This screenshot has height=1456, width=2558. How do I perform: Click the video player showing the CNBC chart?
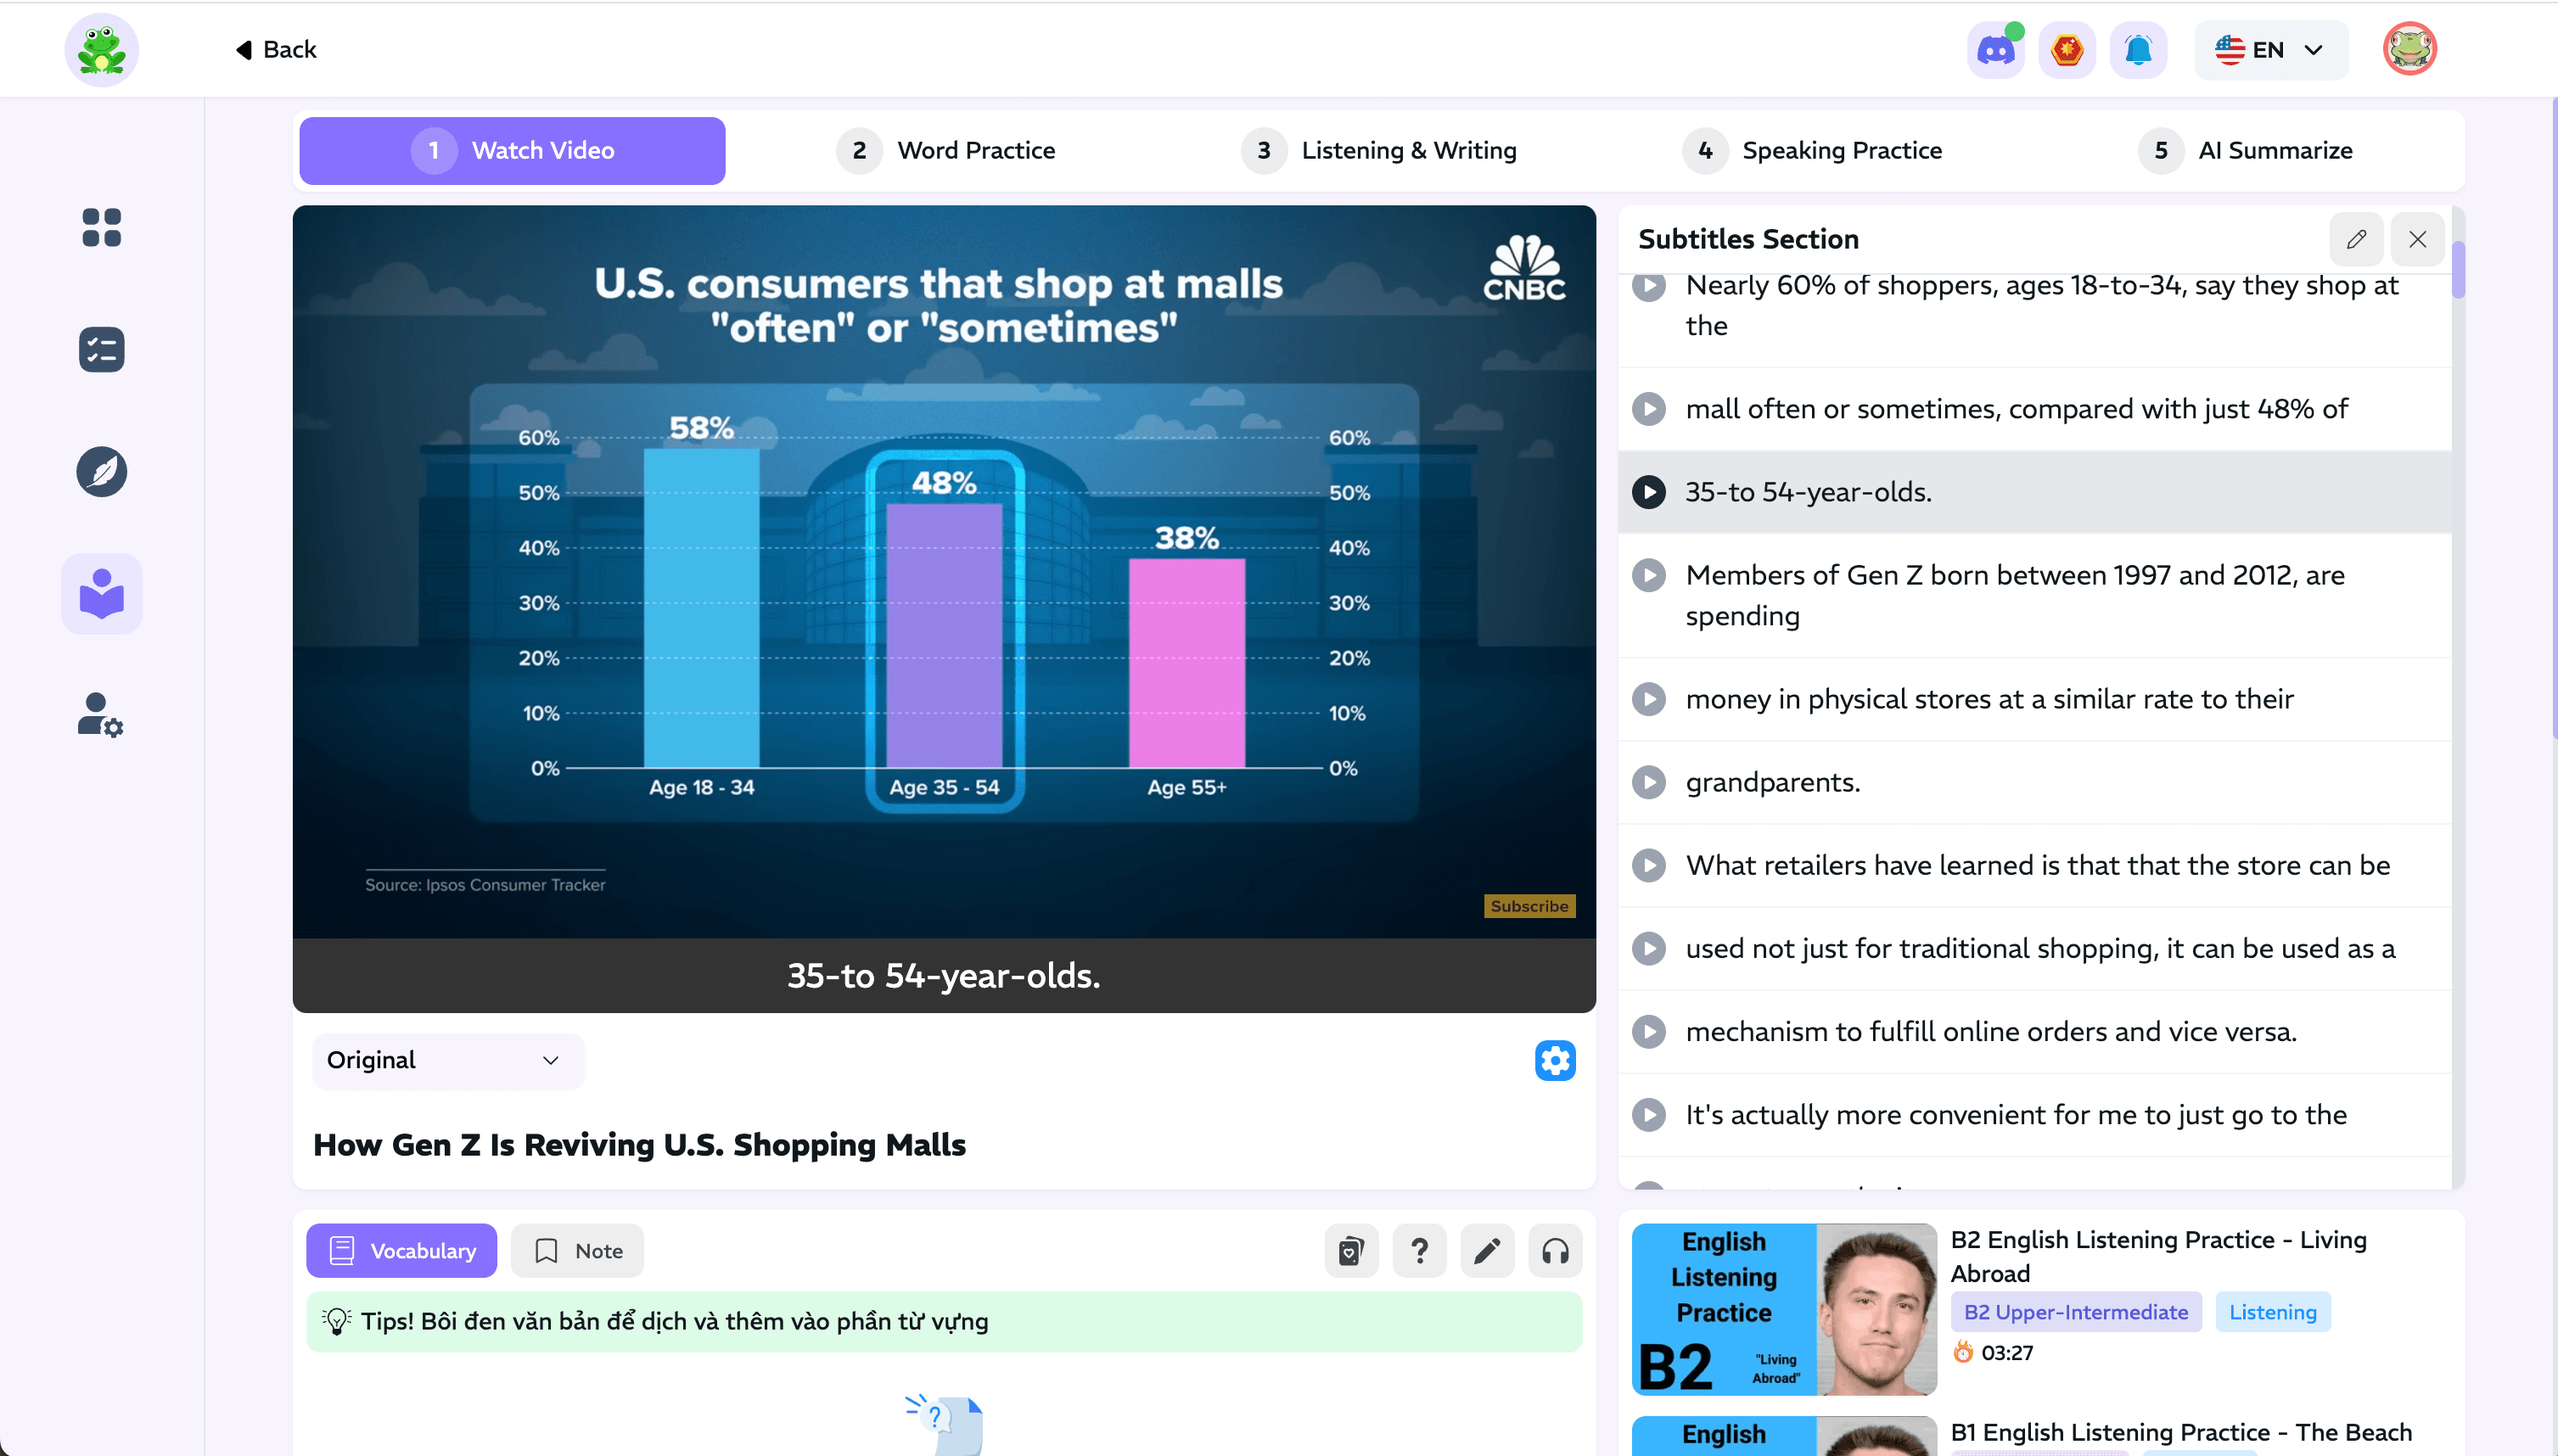(x=943, y=571)
